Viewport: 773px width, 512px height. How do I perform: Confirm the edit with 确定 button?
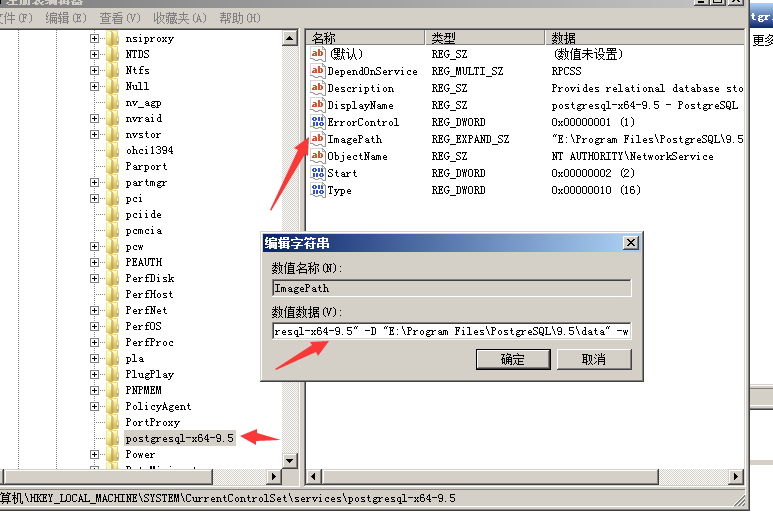tap(513, 359)
